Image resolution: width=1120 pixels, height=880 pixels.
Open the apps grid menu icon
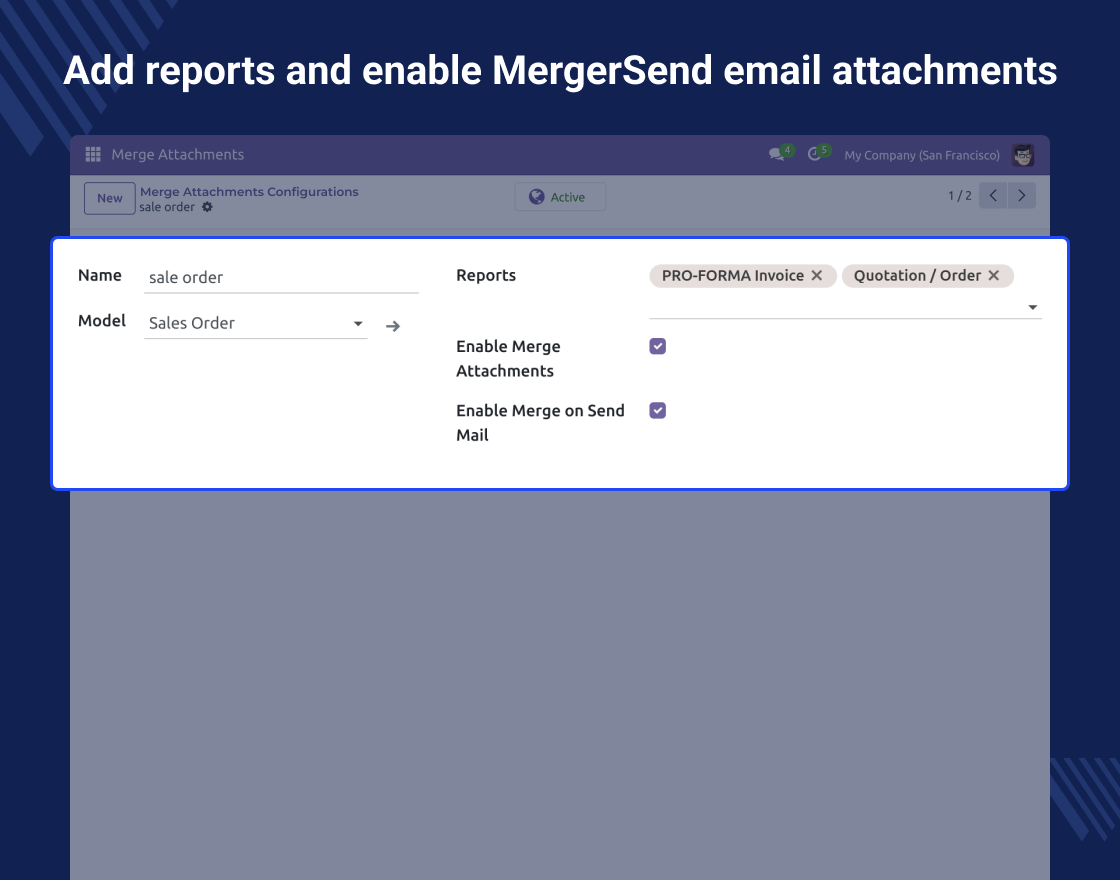93,154
